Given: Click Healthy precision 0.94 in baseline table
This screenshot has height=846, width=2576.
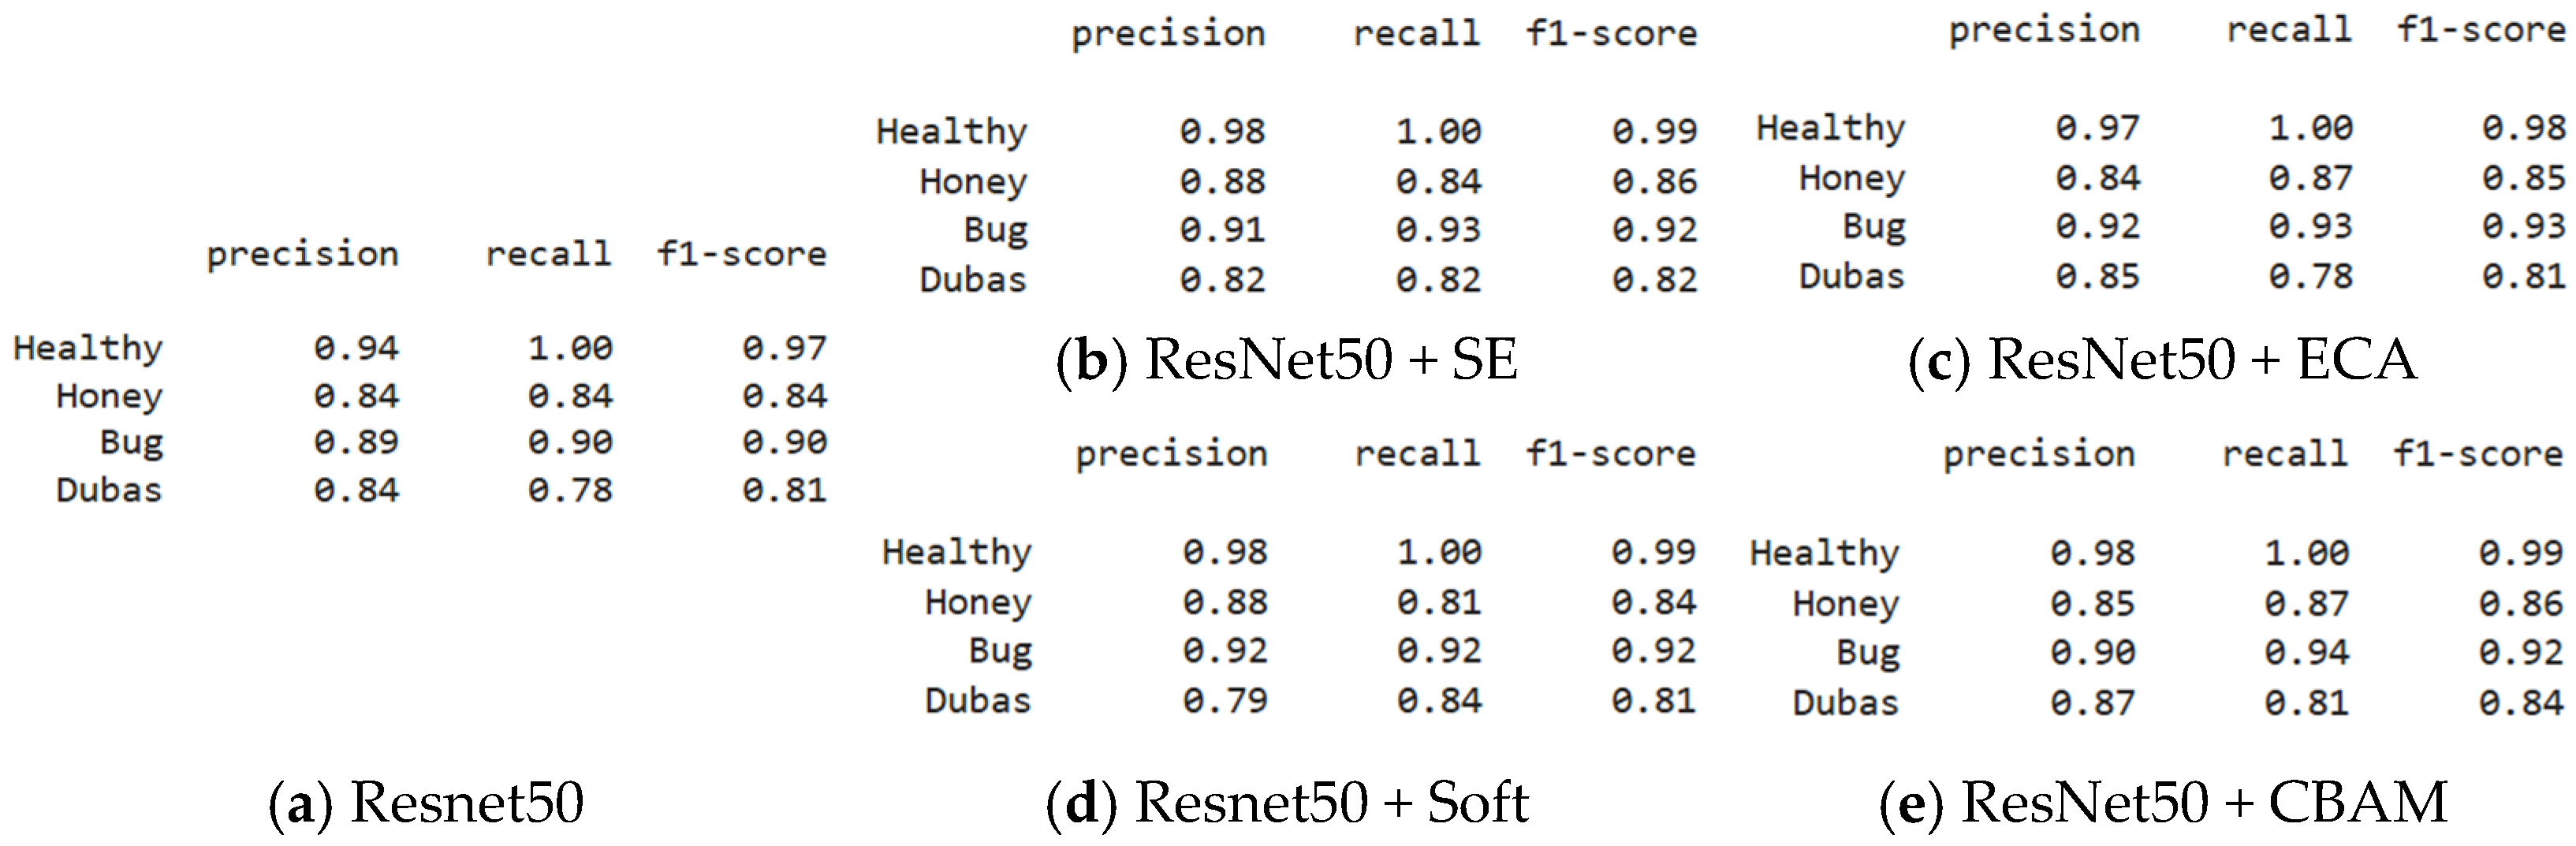Looking at the screenshot, I should [x=356, y=348].
